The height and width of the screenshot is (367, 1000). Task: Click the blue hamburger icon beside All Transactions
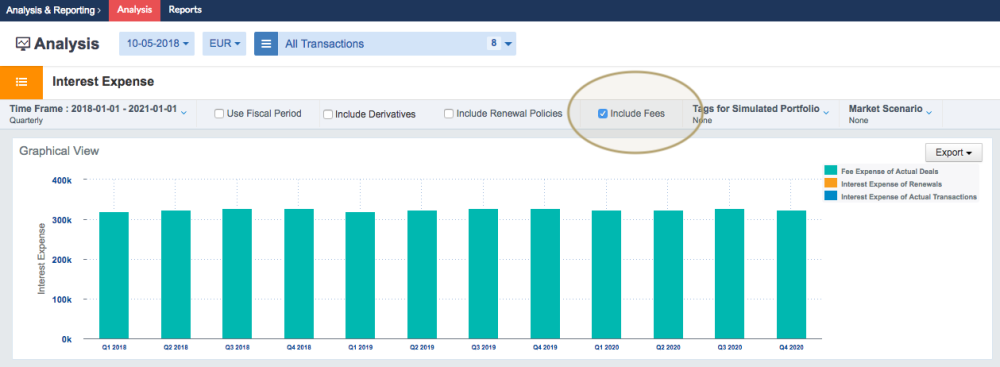point(266,44)
